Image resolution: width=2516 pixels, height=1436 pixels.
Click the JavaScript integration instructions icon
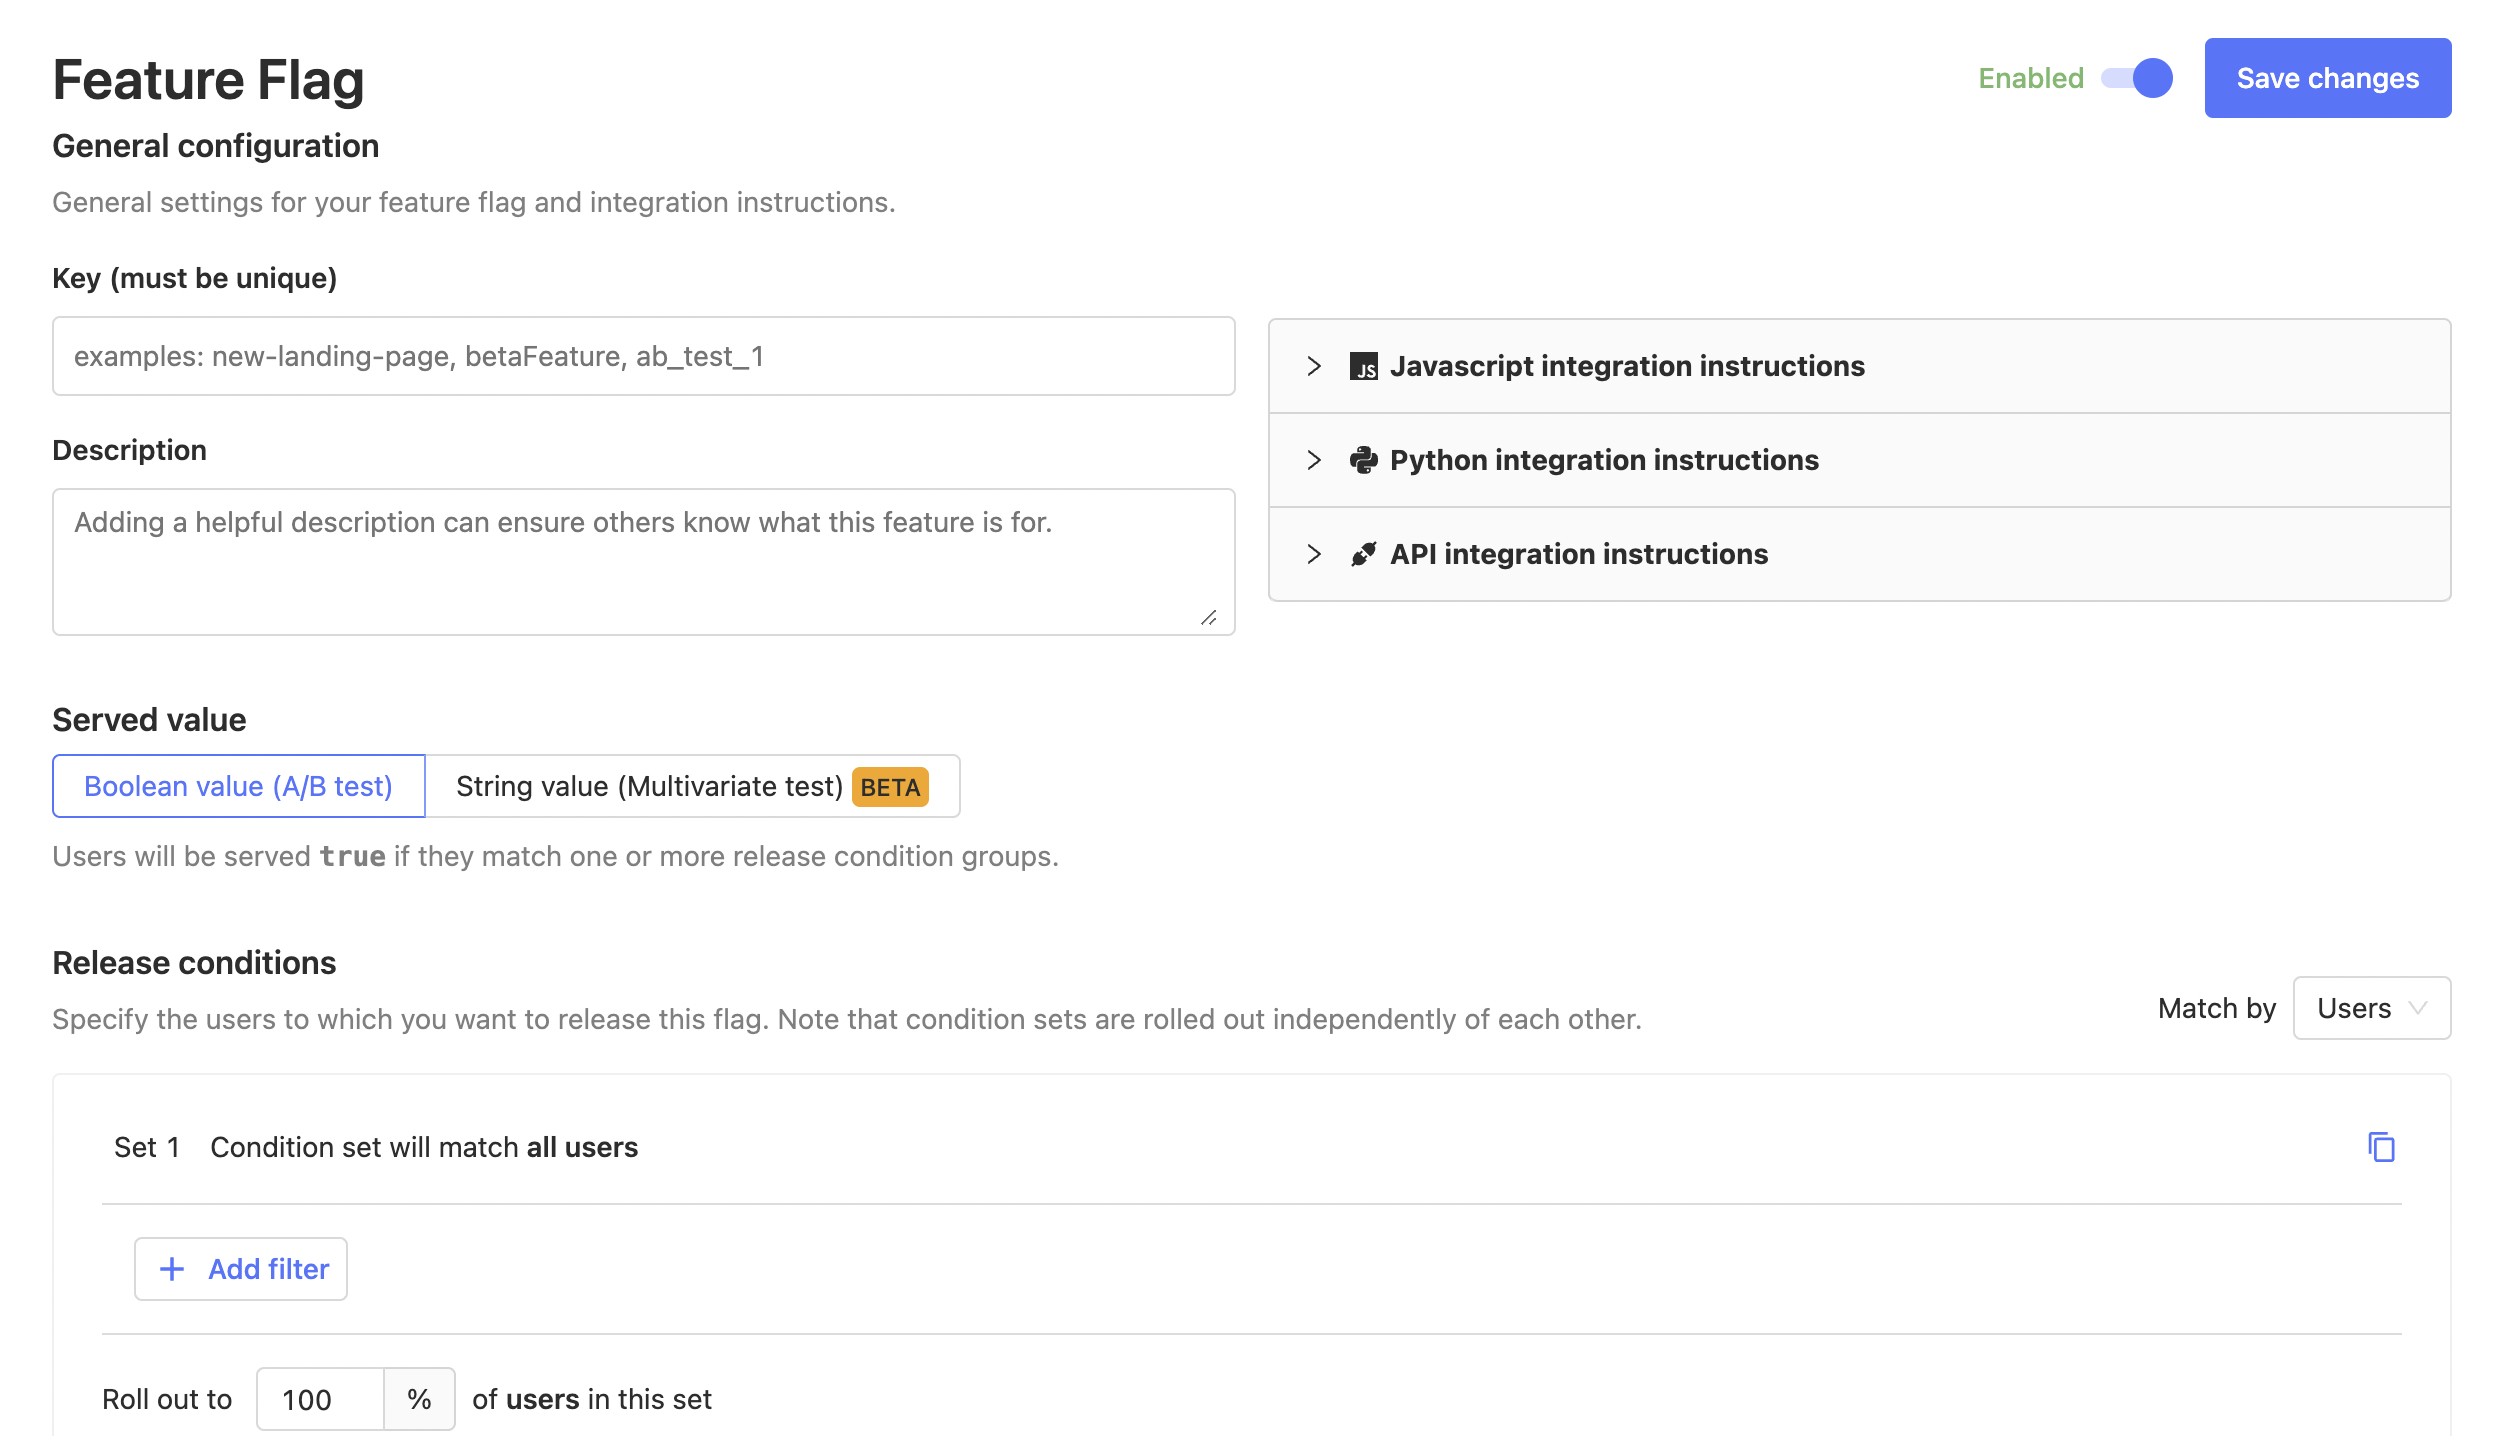(x=1363, y=365)
